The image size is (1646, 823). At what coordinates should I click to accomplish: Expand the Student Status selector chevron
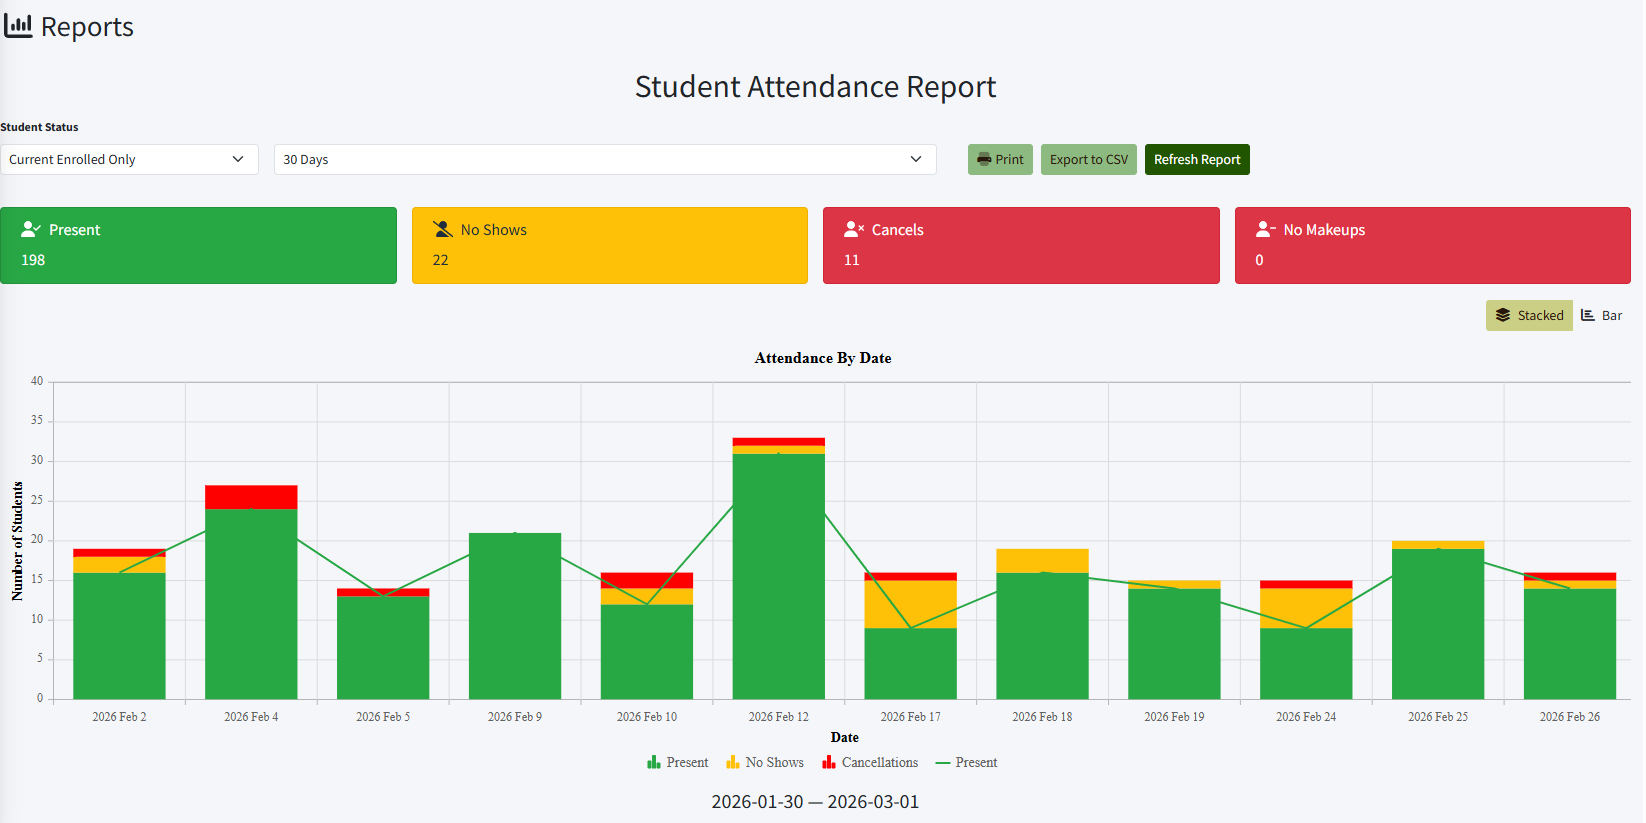(x=238, y=160)
